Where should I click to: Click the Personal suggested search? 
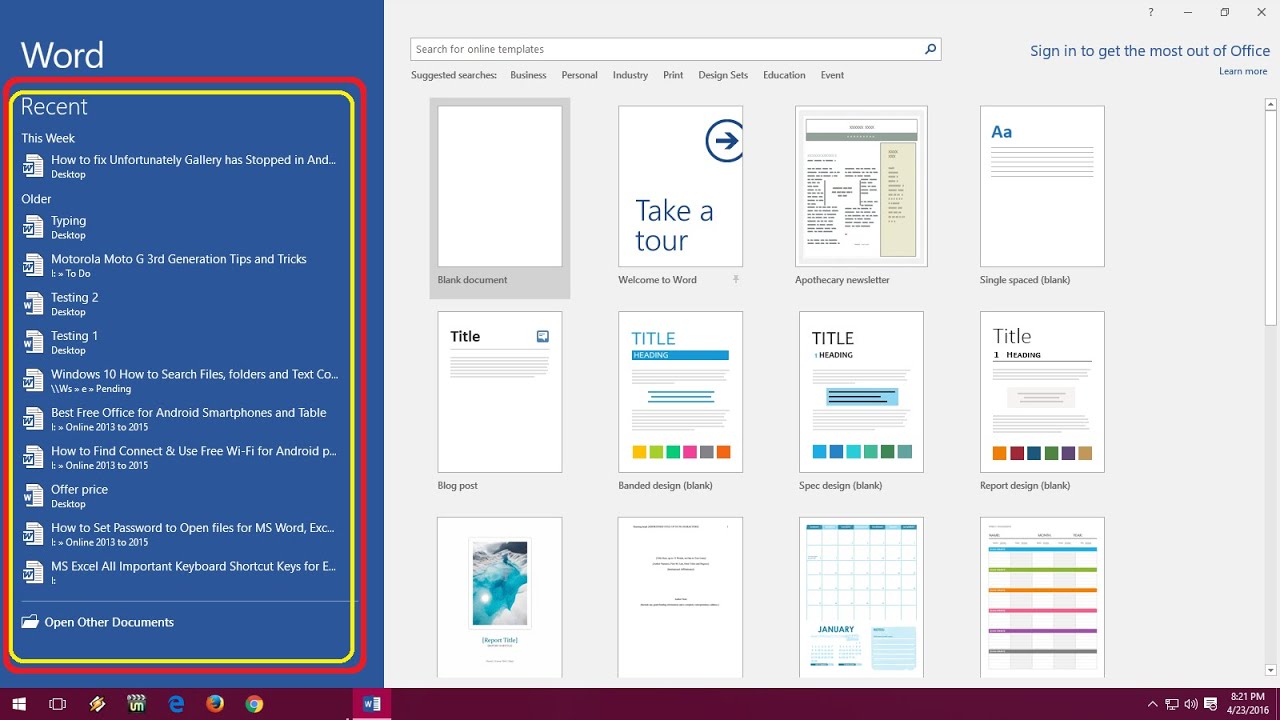pyautogui.click(x=579, y=75)
